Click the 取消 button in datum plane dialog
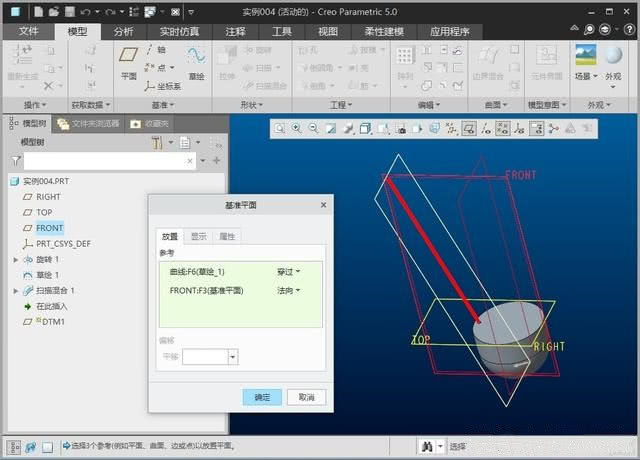Image resolution: width=640 pixels, height=460 pixels. (x=307, y=397)
